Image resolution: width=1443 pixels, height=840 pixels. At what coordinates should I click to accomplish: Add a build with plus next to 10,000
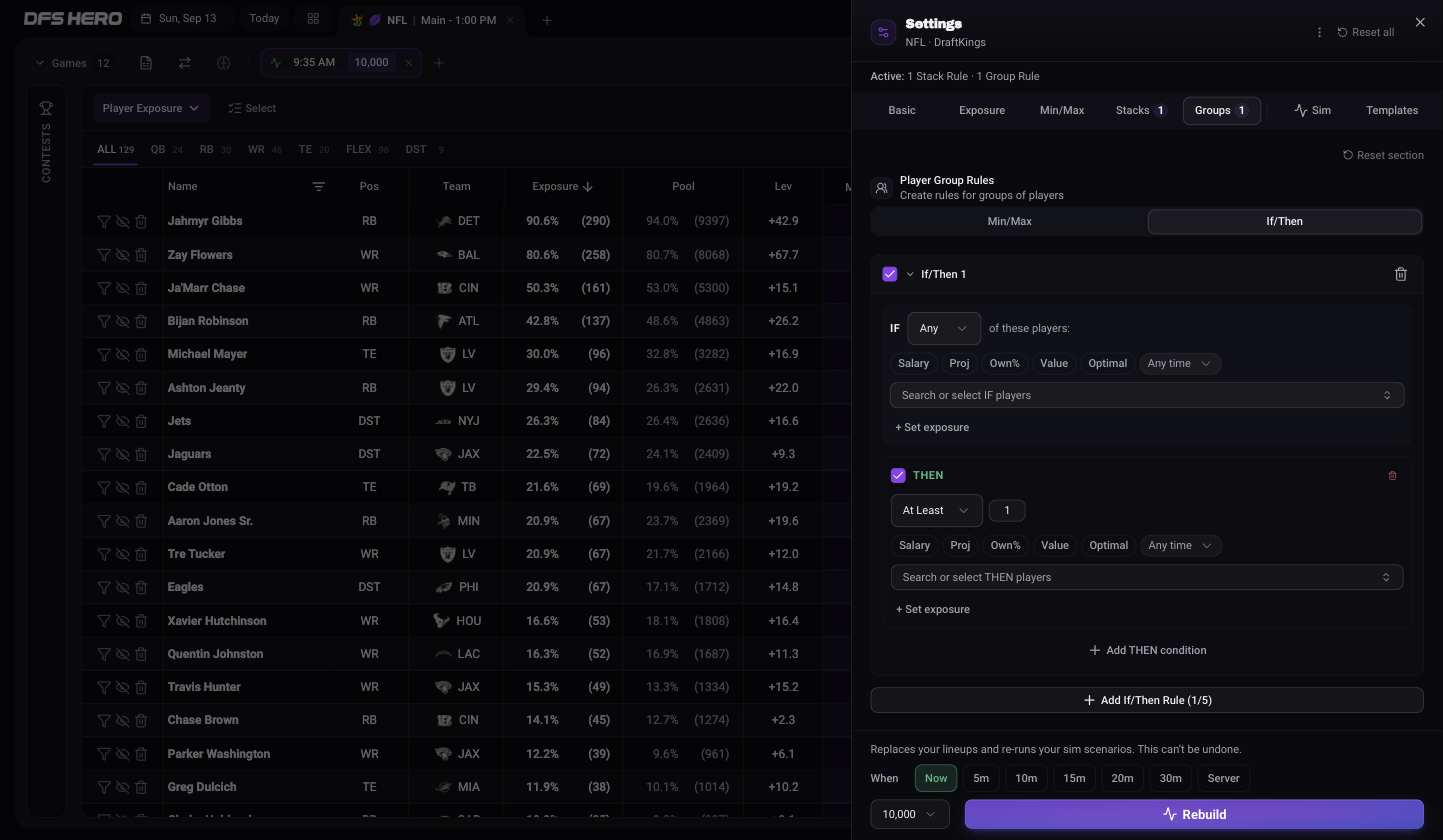[438, 63]
